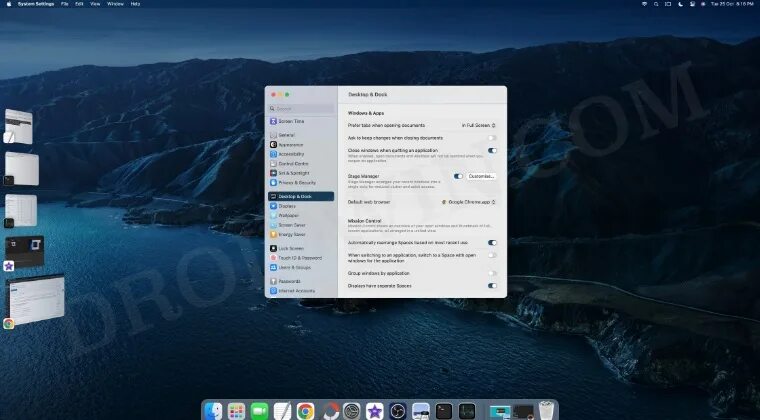Screen dimensions: 760x420
Task: Click the settings Search field
Action: tap(301, 109)
